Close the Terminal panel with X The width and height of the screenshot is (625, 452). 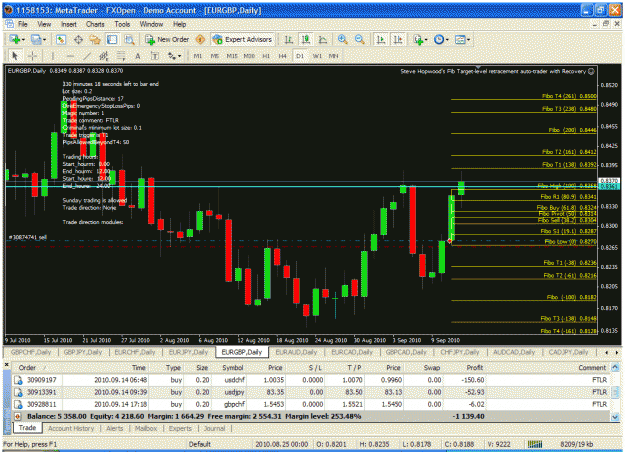6,364
